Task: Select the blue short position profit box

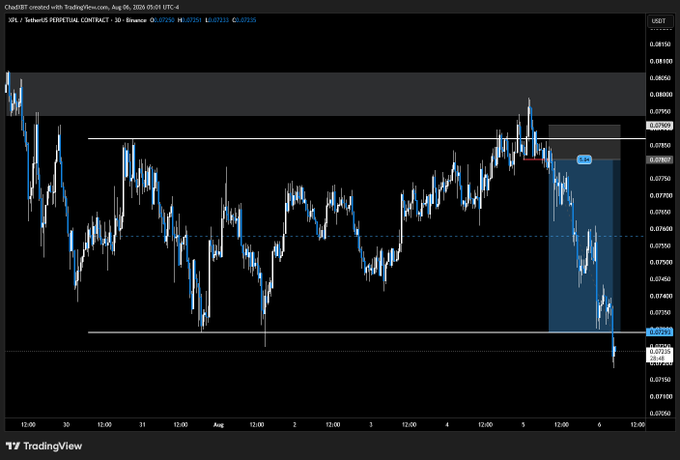Action: (x=584, y=246)
